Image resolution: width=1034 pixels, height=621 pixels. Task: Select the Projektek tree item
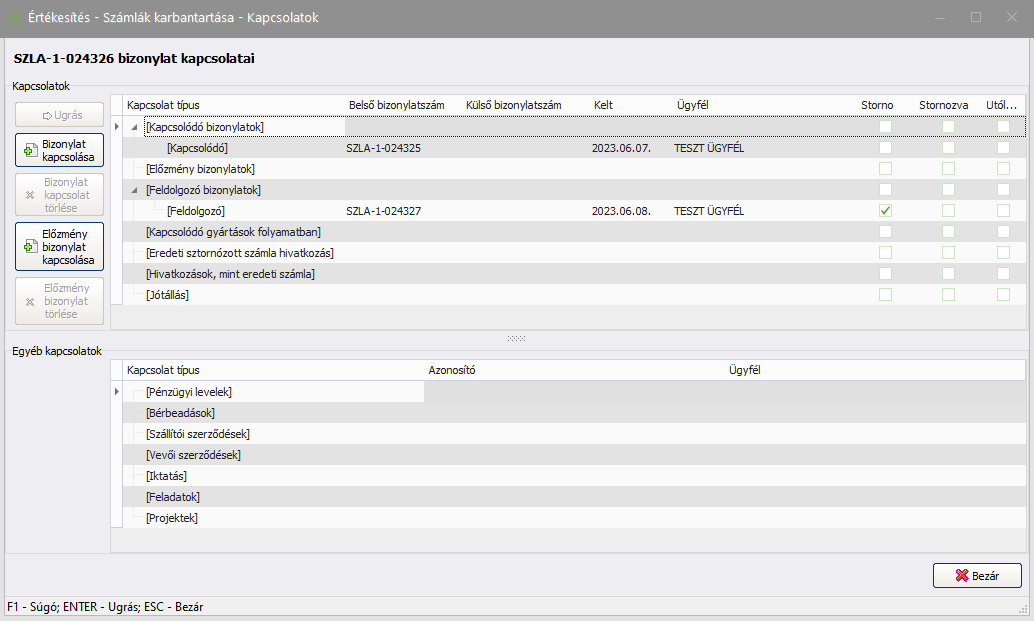click(171, 518)
